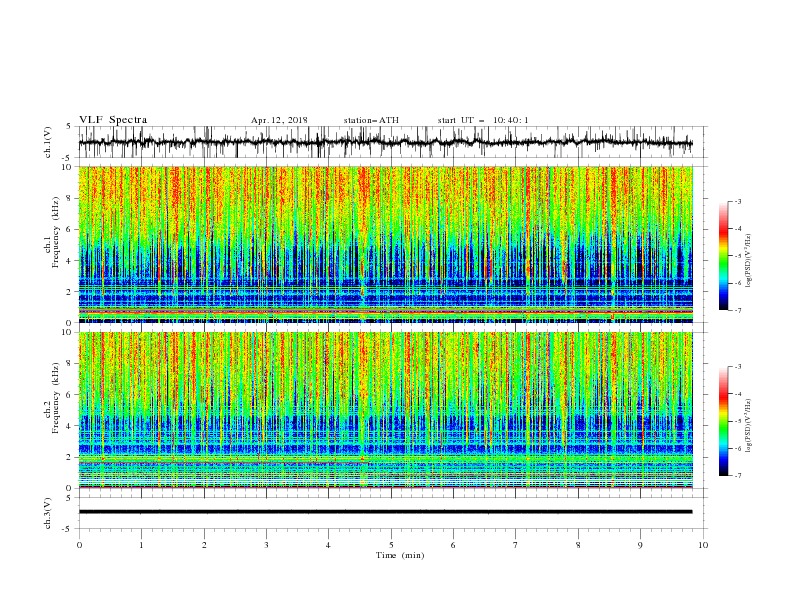Select the "ch.1(V)" axis label at top
Viewport: 792px width, 612px height.
[x=48, y=142]
